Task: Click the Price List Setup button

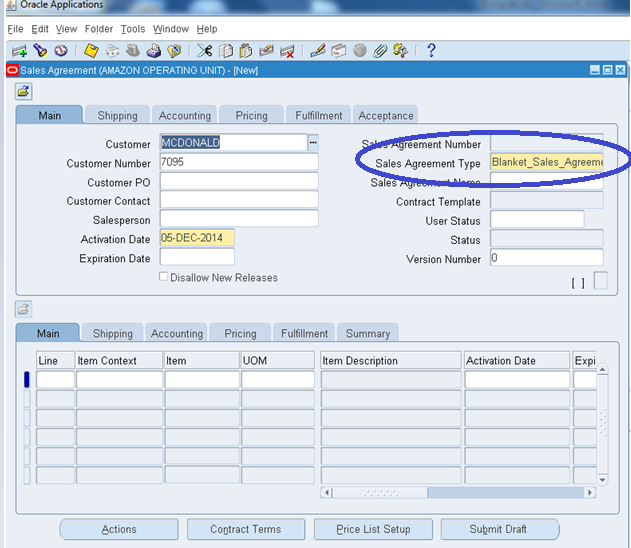Action: pyautogui.click(x=373, y=529)
